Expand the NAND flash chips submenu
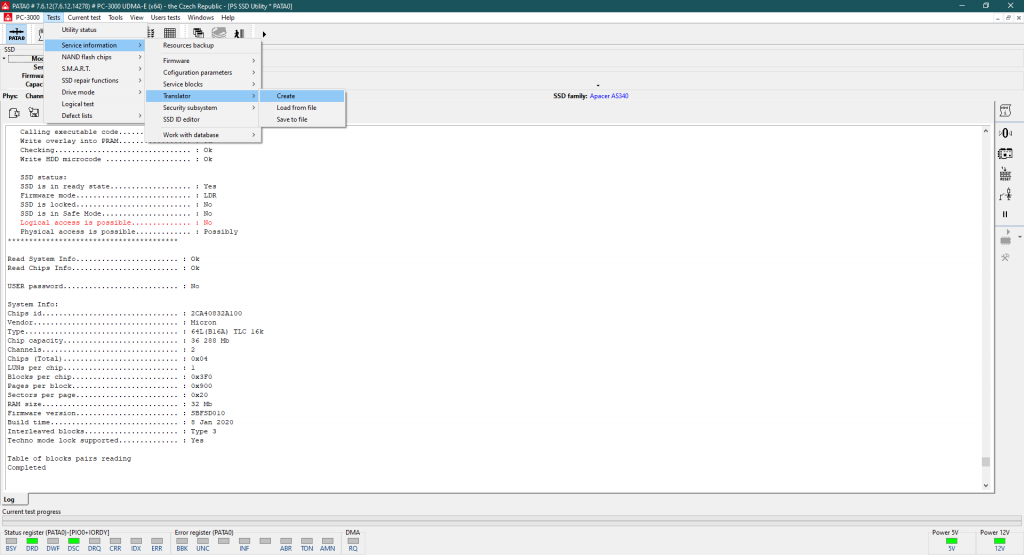 pos(96,57)
